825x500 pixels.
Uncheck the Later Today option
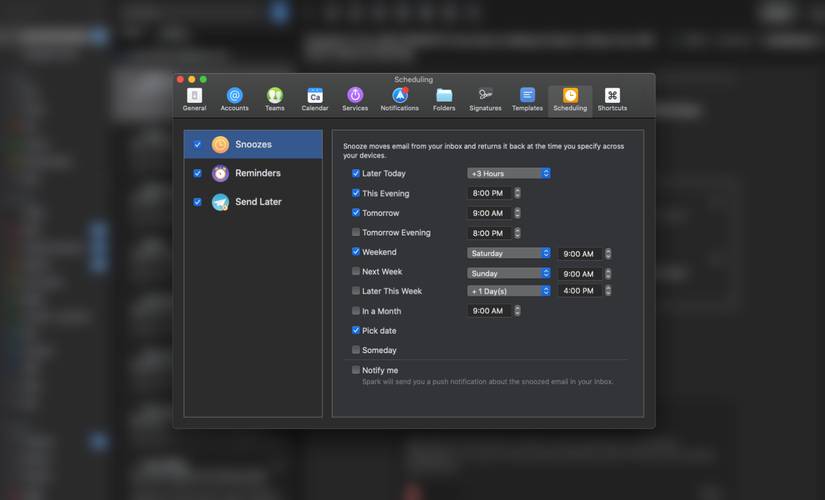pos(356,173)
